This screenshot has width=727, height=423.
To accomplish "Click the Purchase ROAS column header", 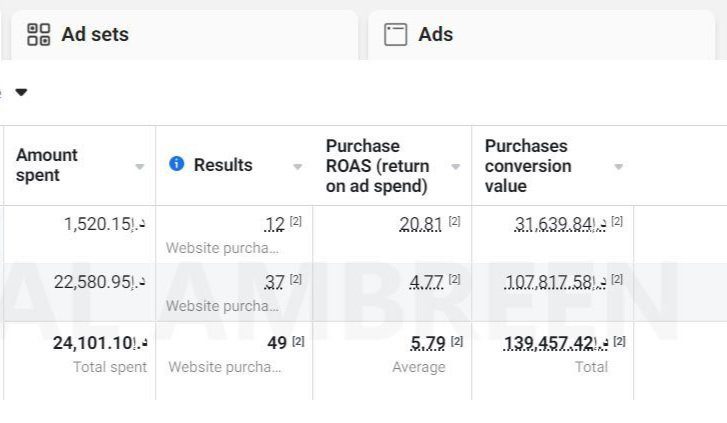I will (376, 166).
